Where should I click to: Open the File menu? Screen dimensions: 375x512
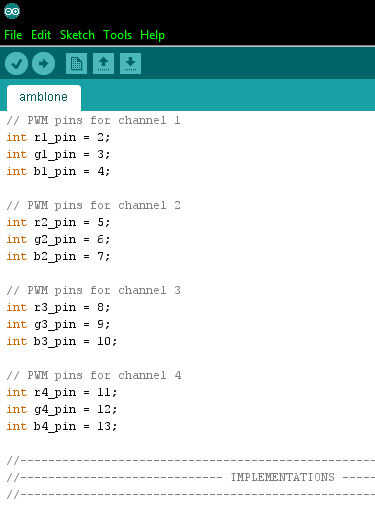coord(13,35)
